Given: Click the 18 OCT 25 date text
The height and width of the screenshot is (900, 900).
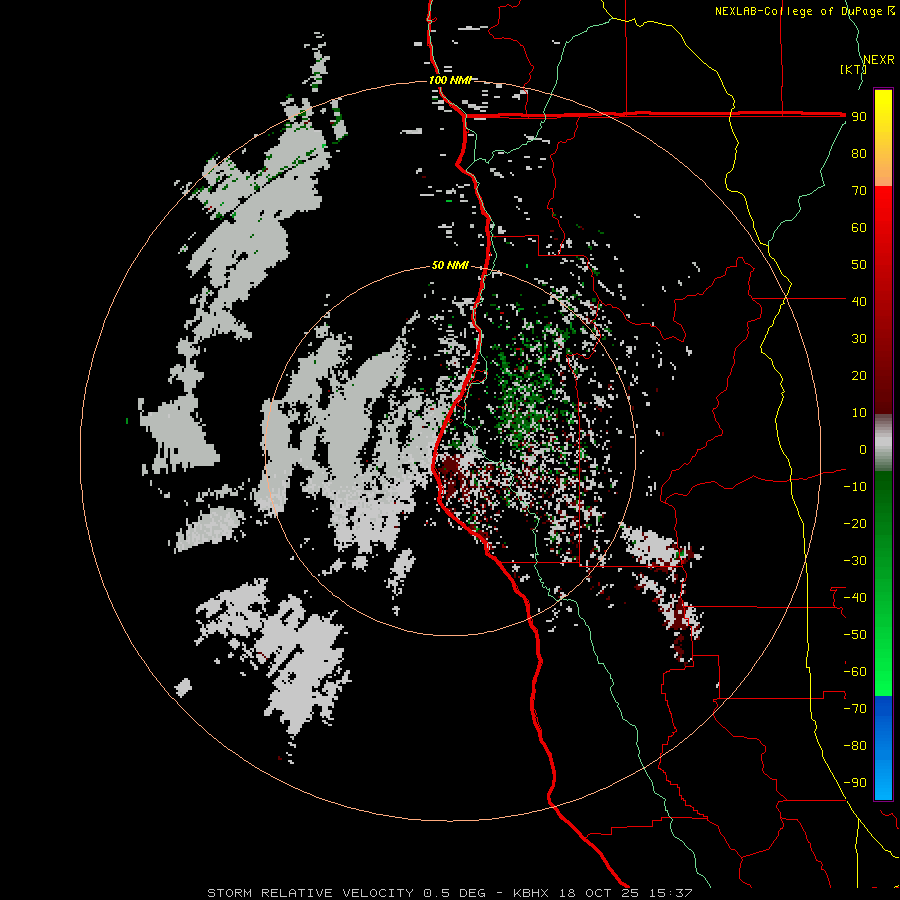Looking at the screenshot, I should pyautogui.click(x=599, y=893).
